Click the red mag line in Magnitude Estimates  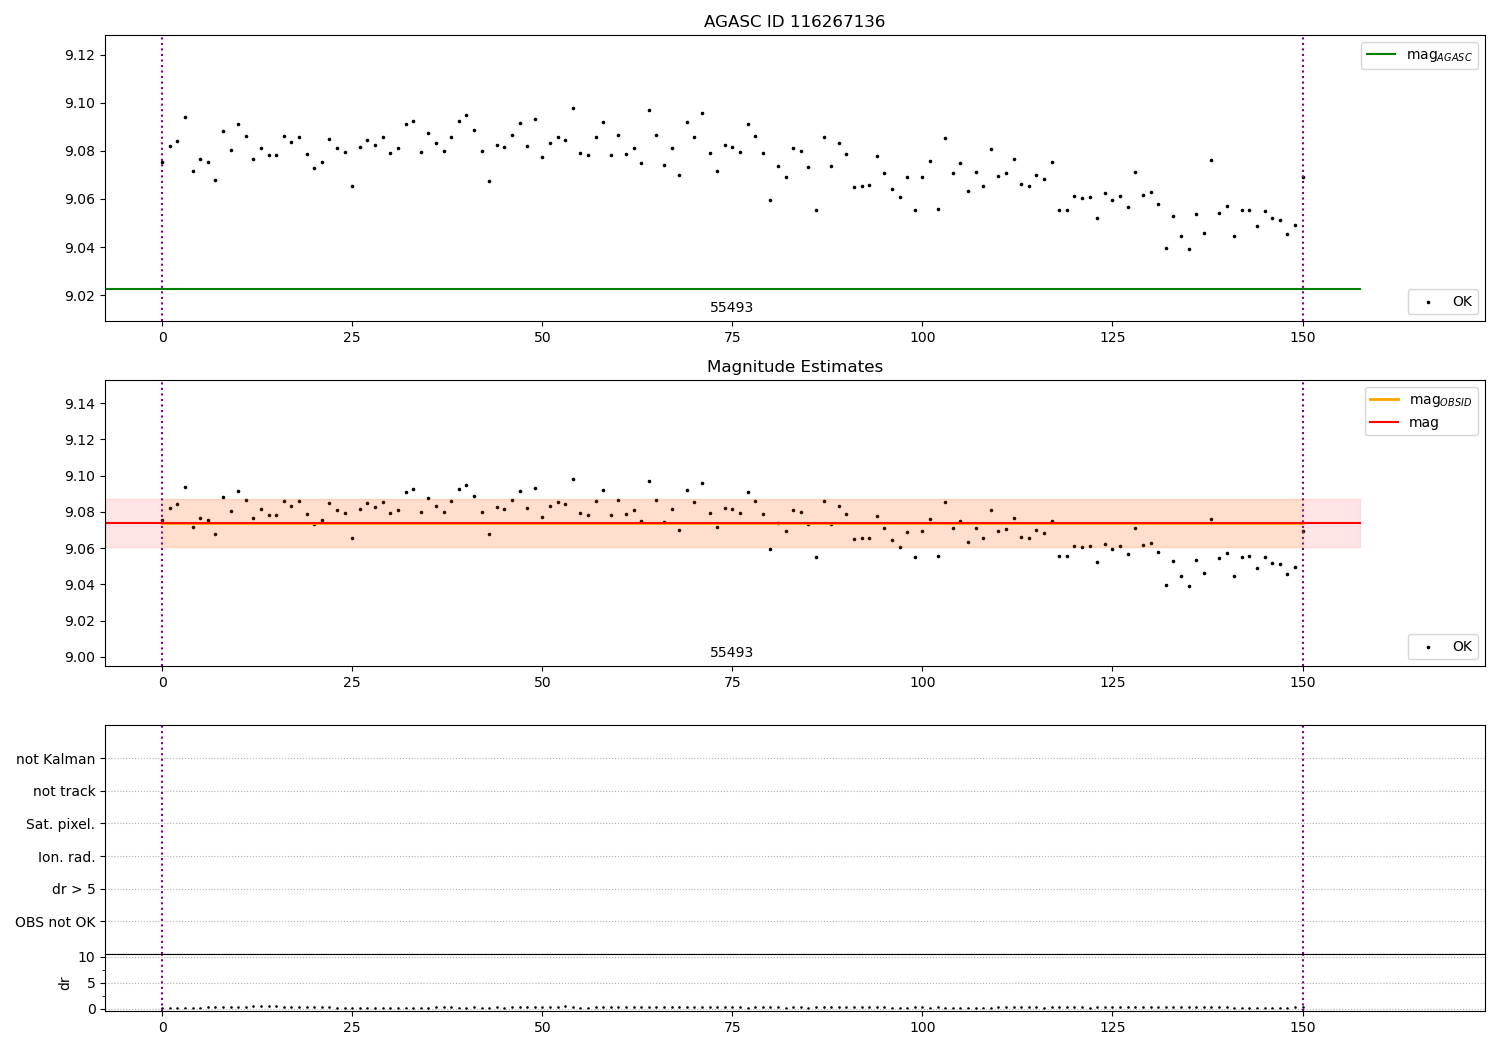[732, 523]
